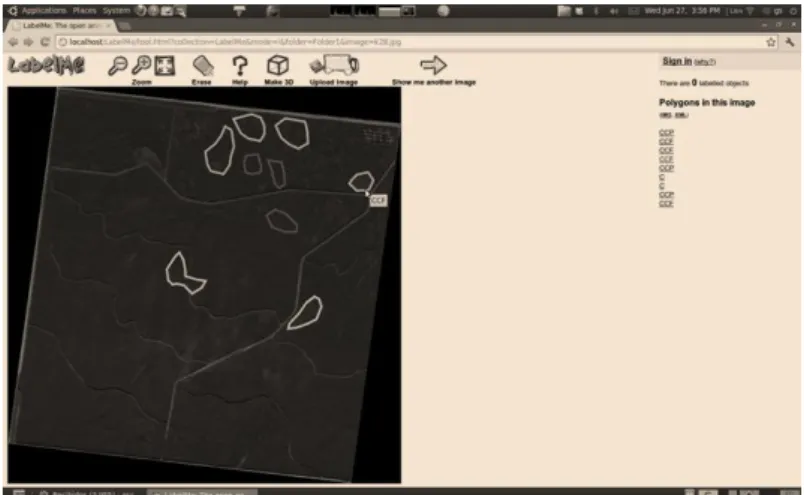This screenshot has height=495, width=804.
Task: Click the topmost CCF link in the polygon list
Action: click(x=666, y=133)
